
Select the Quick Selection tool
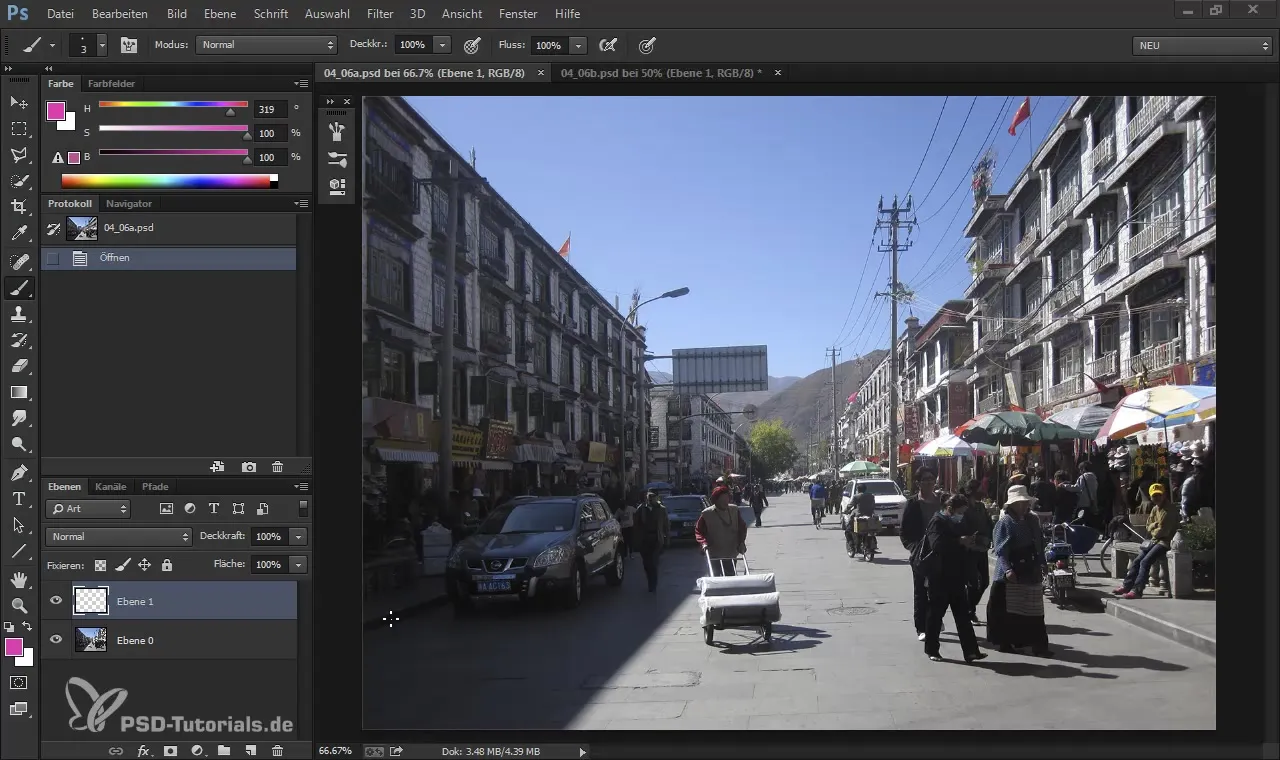click(19, 181)
